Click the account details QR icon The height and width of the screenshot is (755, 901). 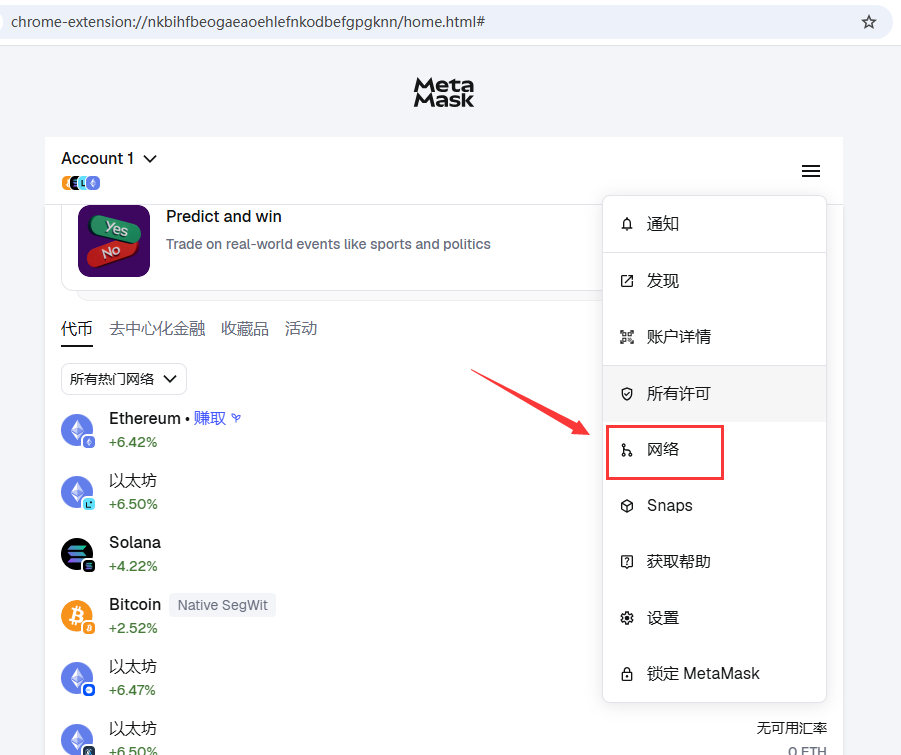(627, 337)
